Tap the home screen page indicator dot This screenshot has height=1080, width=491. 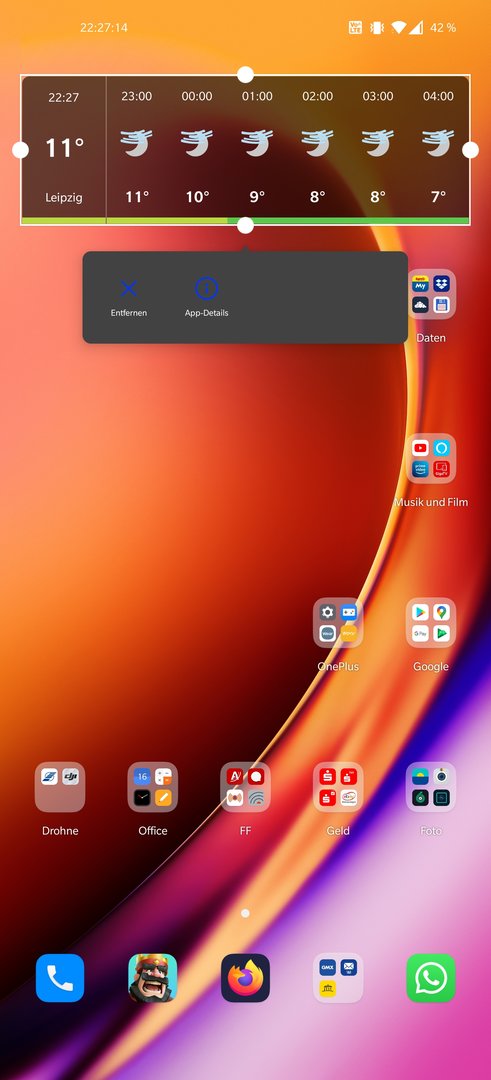click(x=245, y=913)
